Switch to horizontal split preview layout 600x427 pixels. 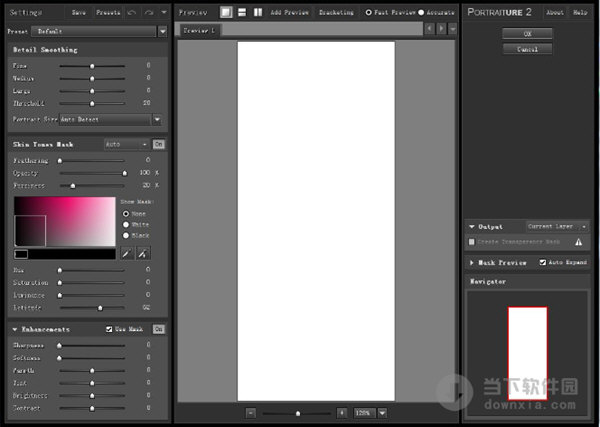pos(242,12)
